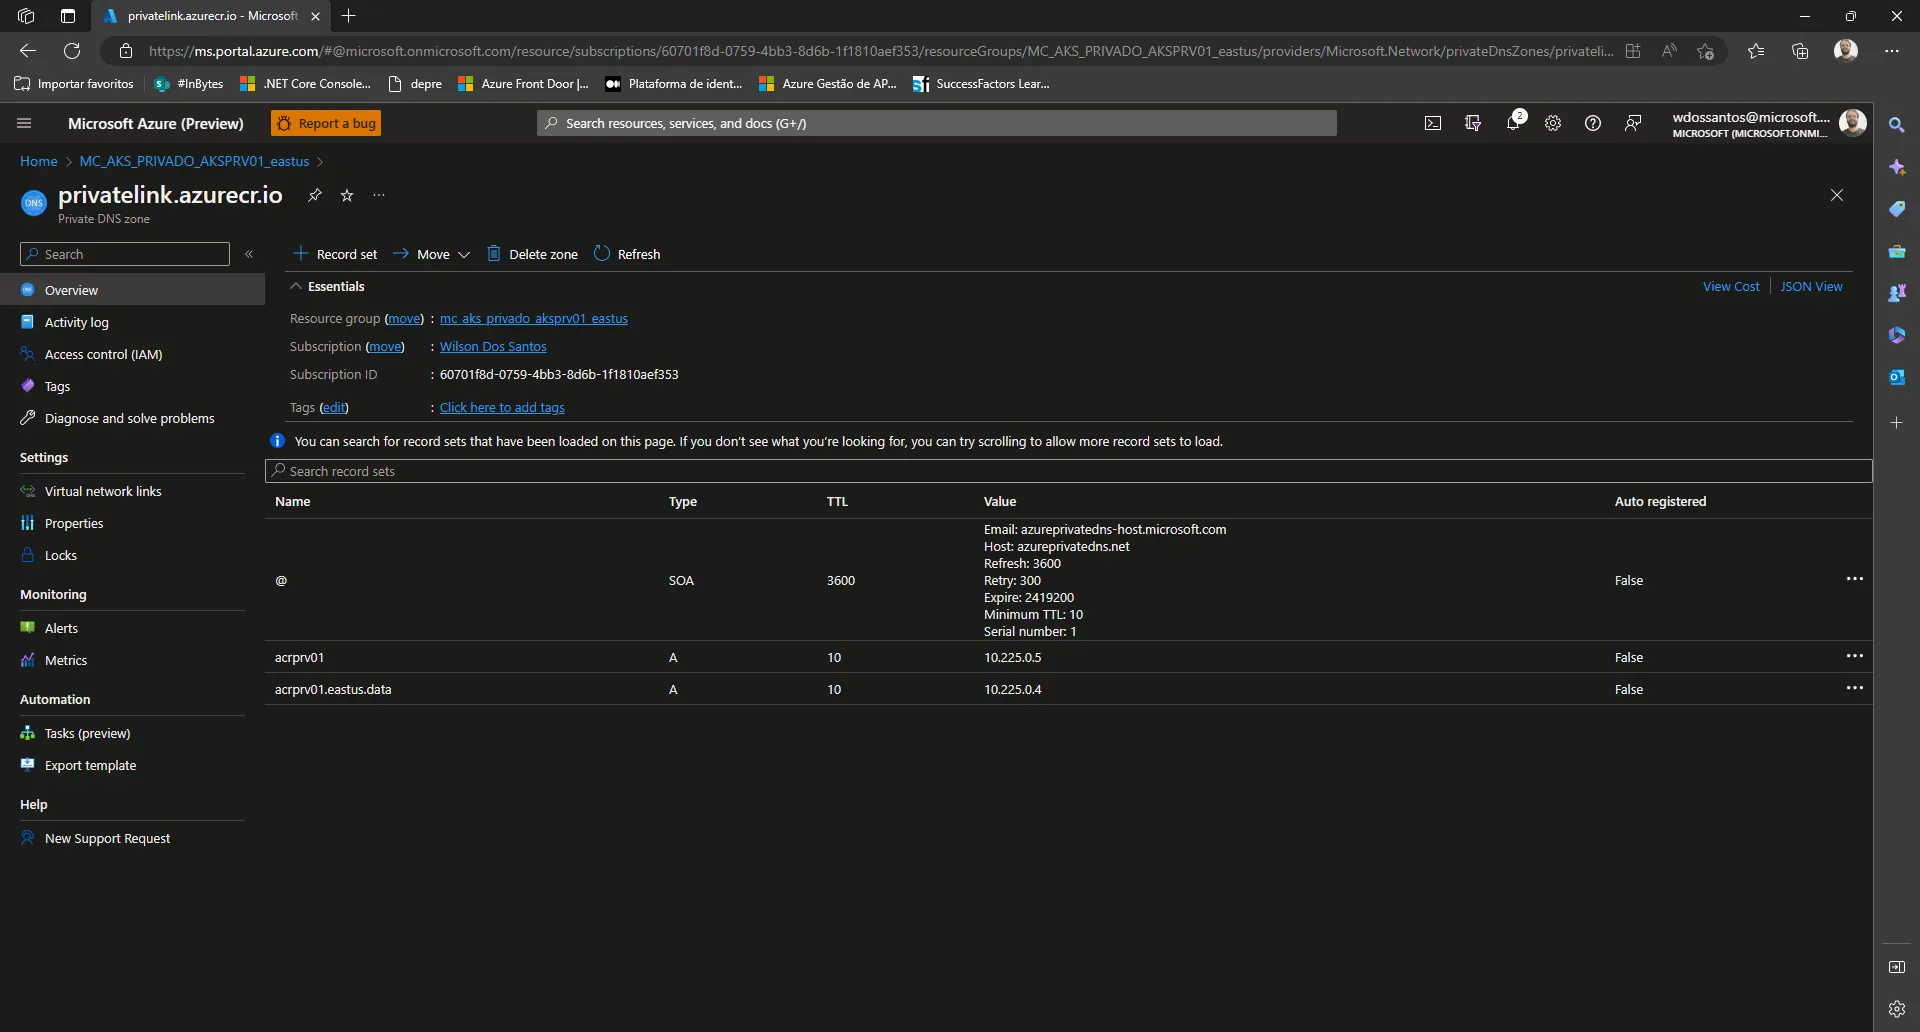Open a new browser tab
Image resolution: width=1920 pixels, height=1032 pixels.
point(348,16)
